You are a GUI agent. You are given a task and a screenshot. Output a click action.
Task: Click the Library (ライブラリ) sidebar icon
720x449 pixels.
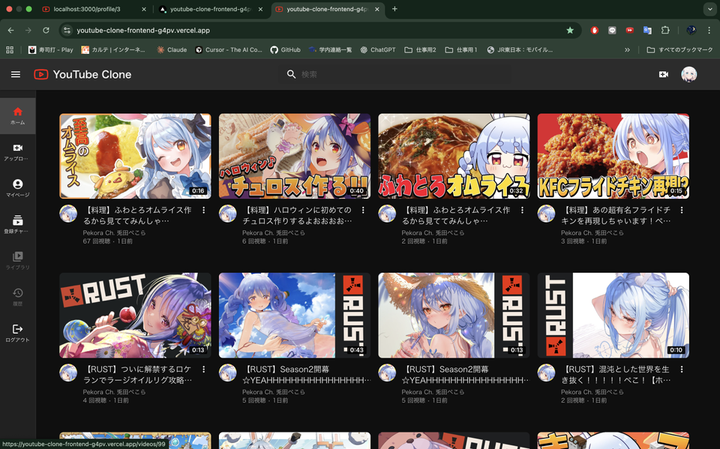pyautogui.click(x=17, y=260)
